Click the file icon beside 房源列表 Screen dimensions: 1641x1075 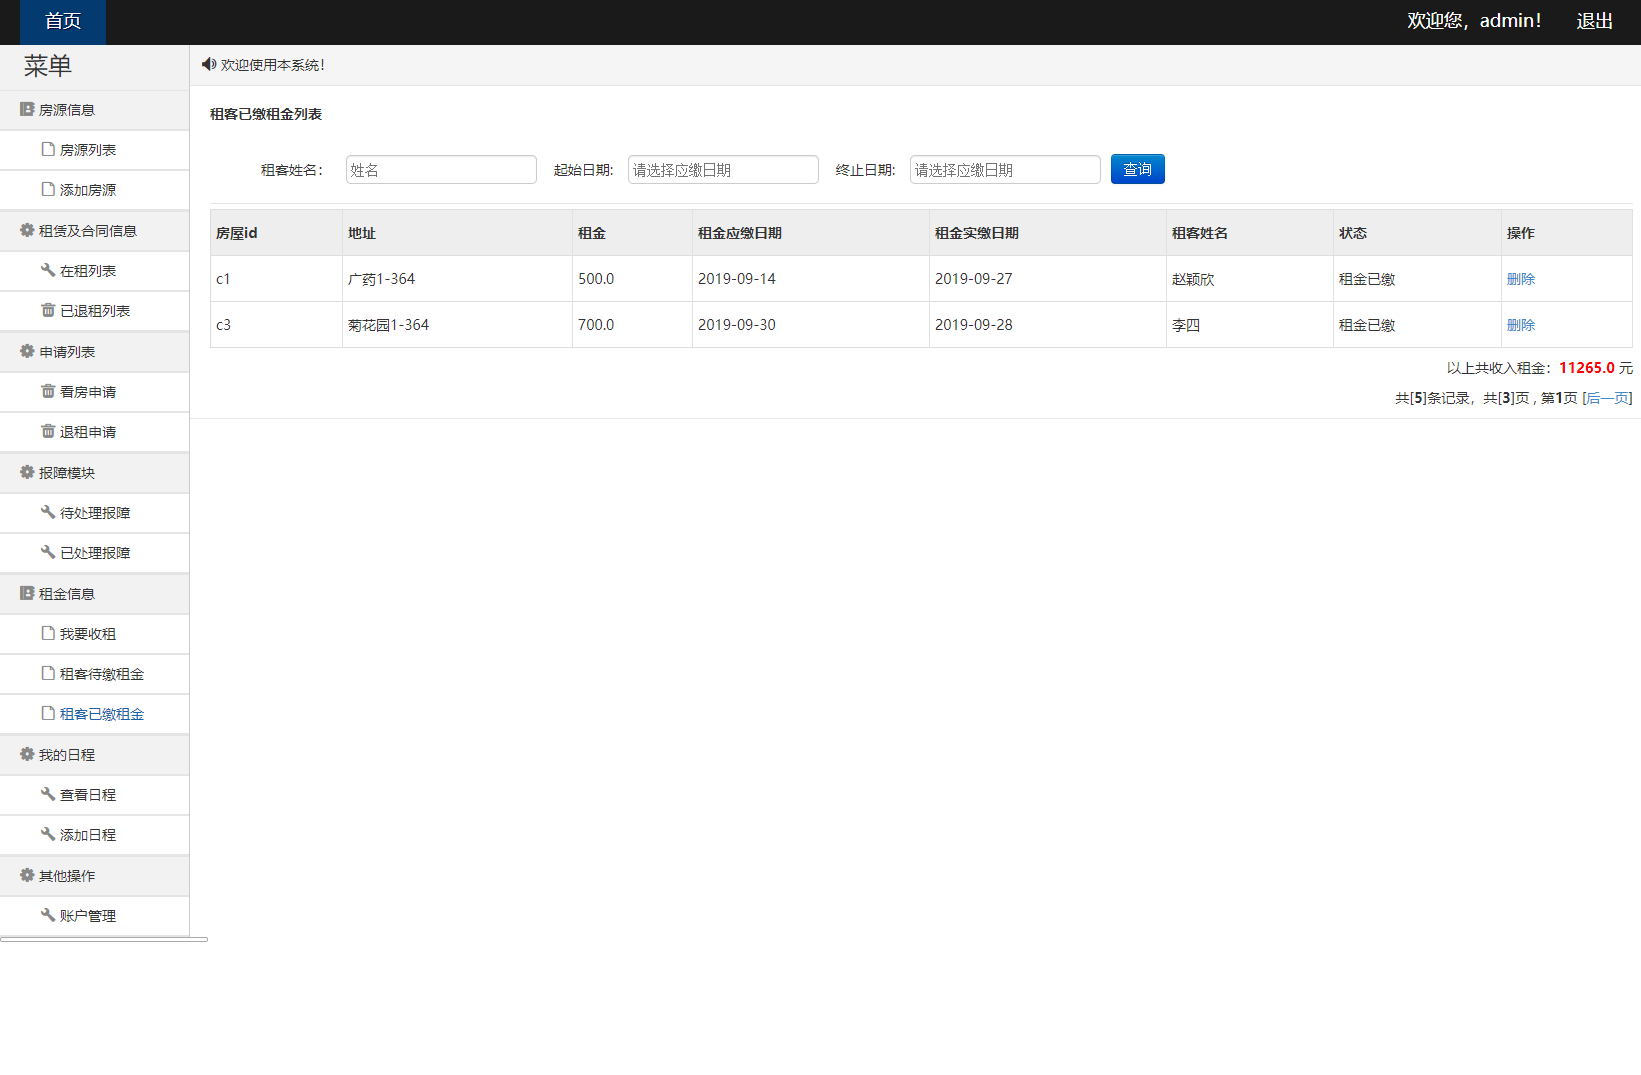[x=48, y=149]
